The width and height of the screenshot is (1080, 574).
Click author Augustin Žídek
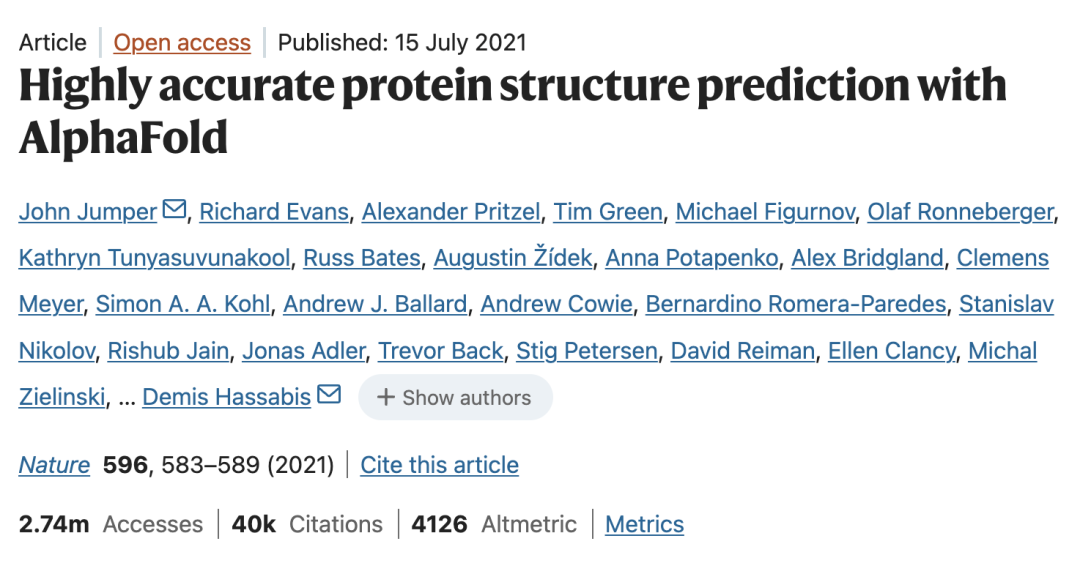tap(513, 258)
